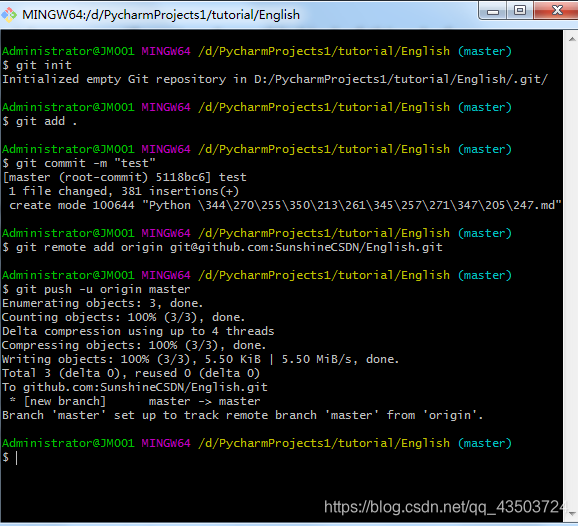Click 'Delta compression using up to 4 threads'
Image resolution: width=578 pixels, height=526 pixels.
(x=138, y=331)
